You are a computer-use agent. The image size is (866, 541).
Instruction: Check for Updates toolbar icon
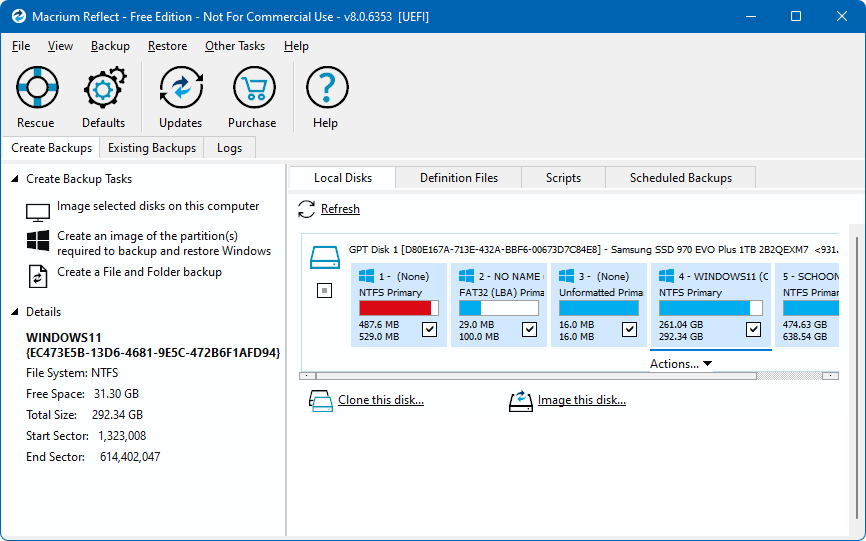[x=181, y=87]
